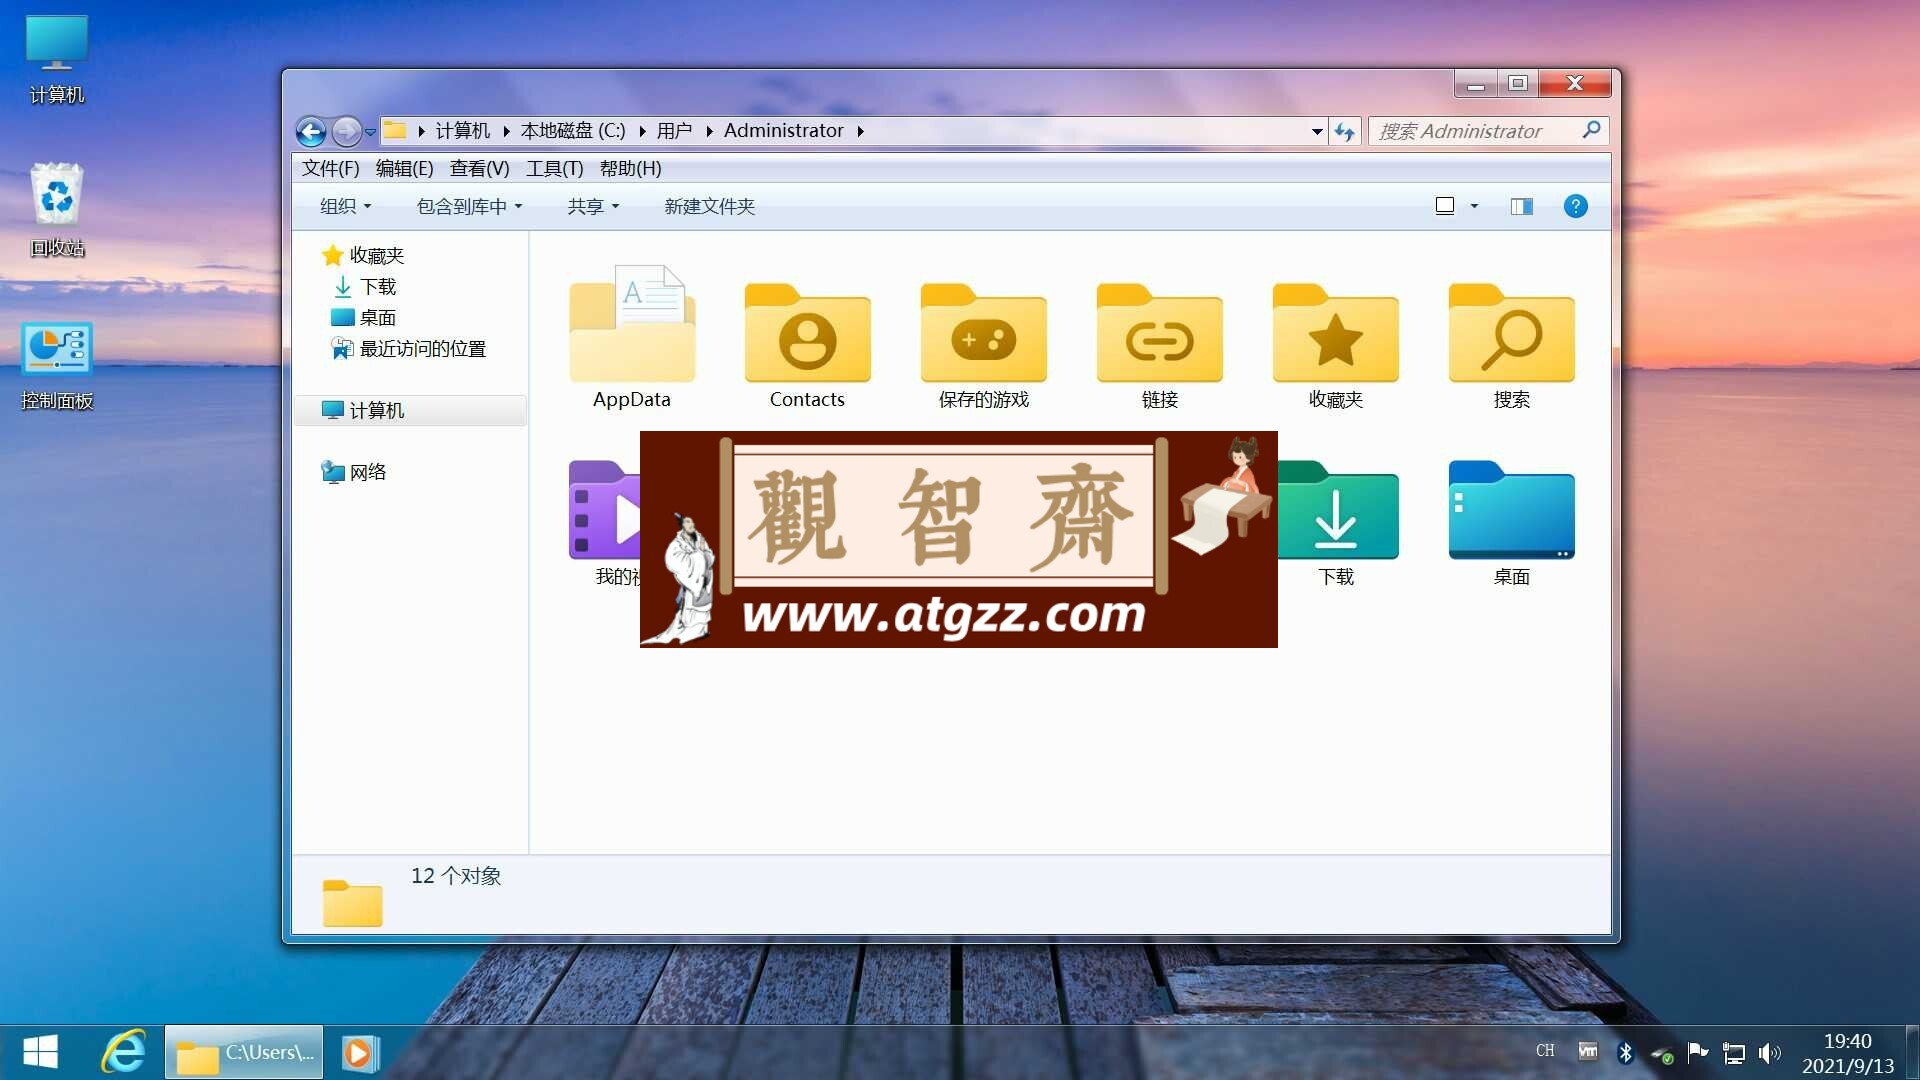Expand the address bar history dropdown
The image size is (1920, 1080).
tap(1317, 131)
